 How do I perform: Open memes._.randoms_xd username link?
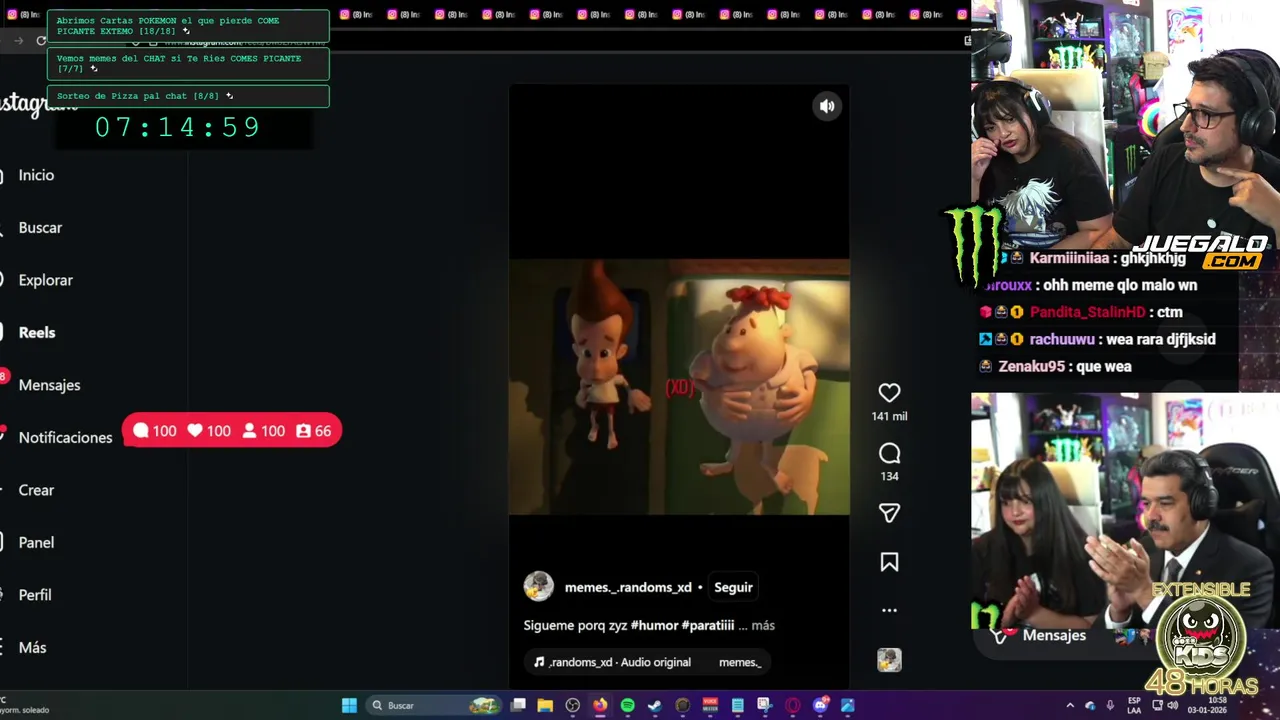tap(628, 587)
